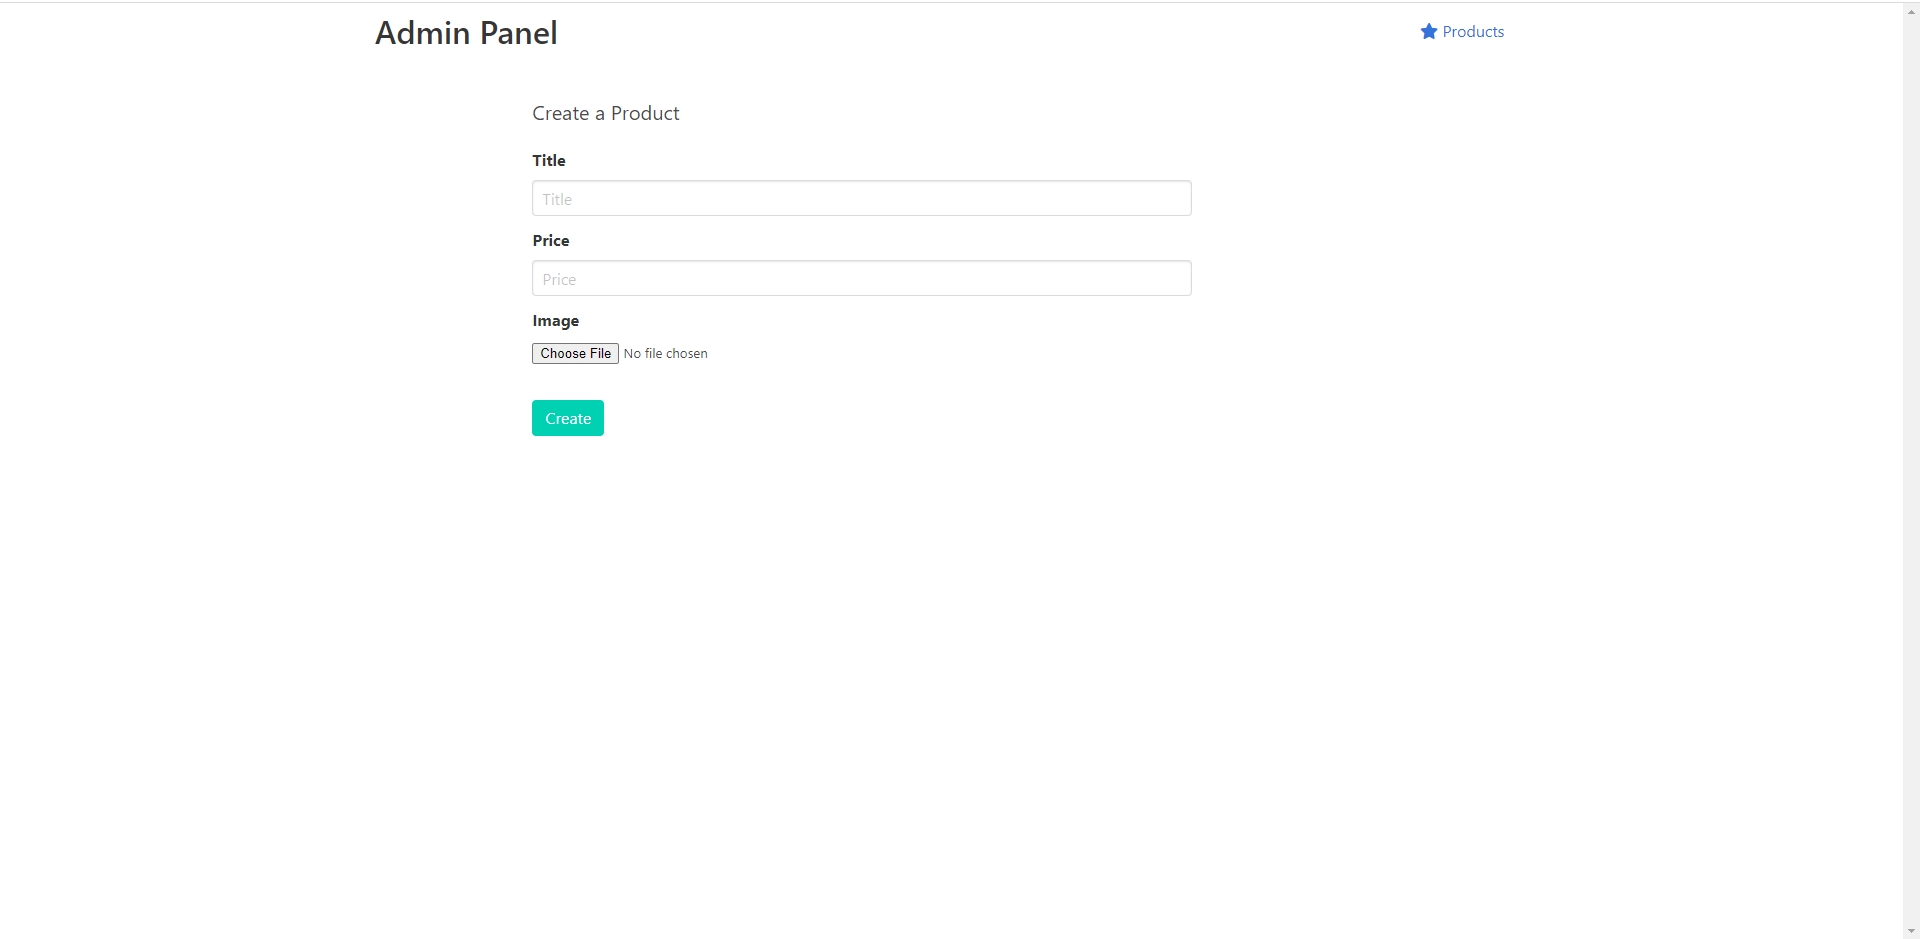Screen dimensions: 1920x939
Task: Click the scrollbar down arrow
Action: [1911, 930]
